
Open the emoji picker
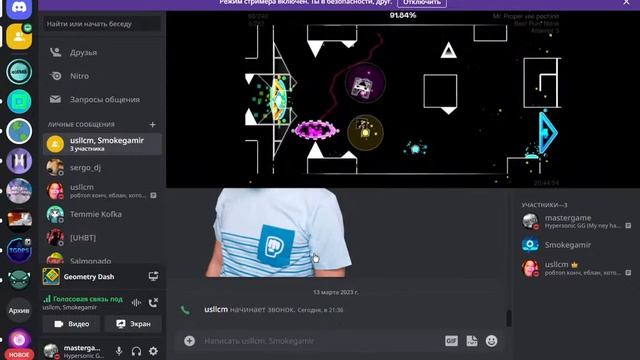click(x=491, y=341)
